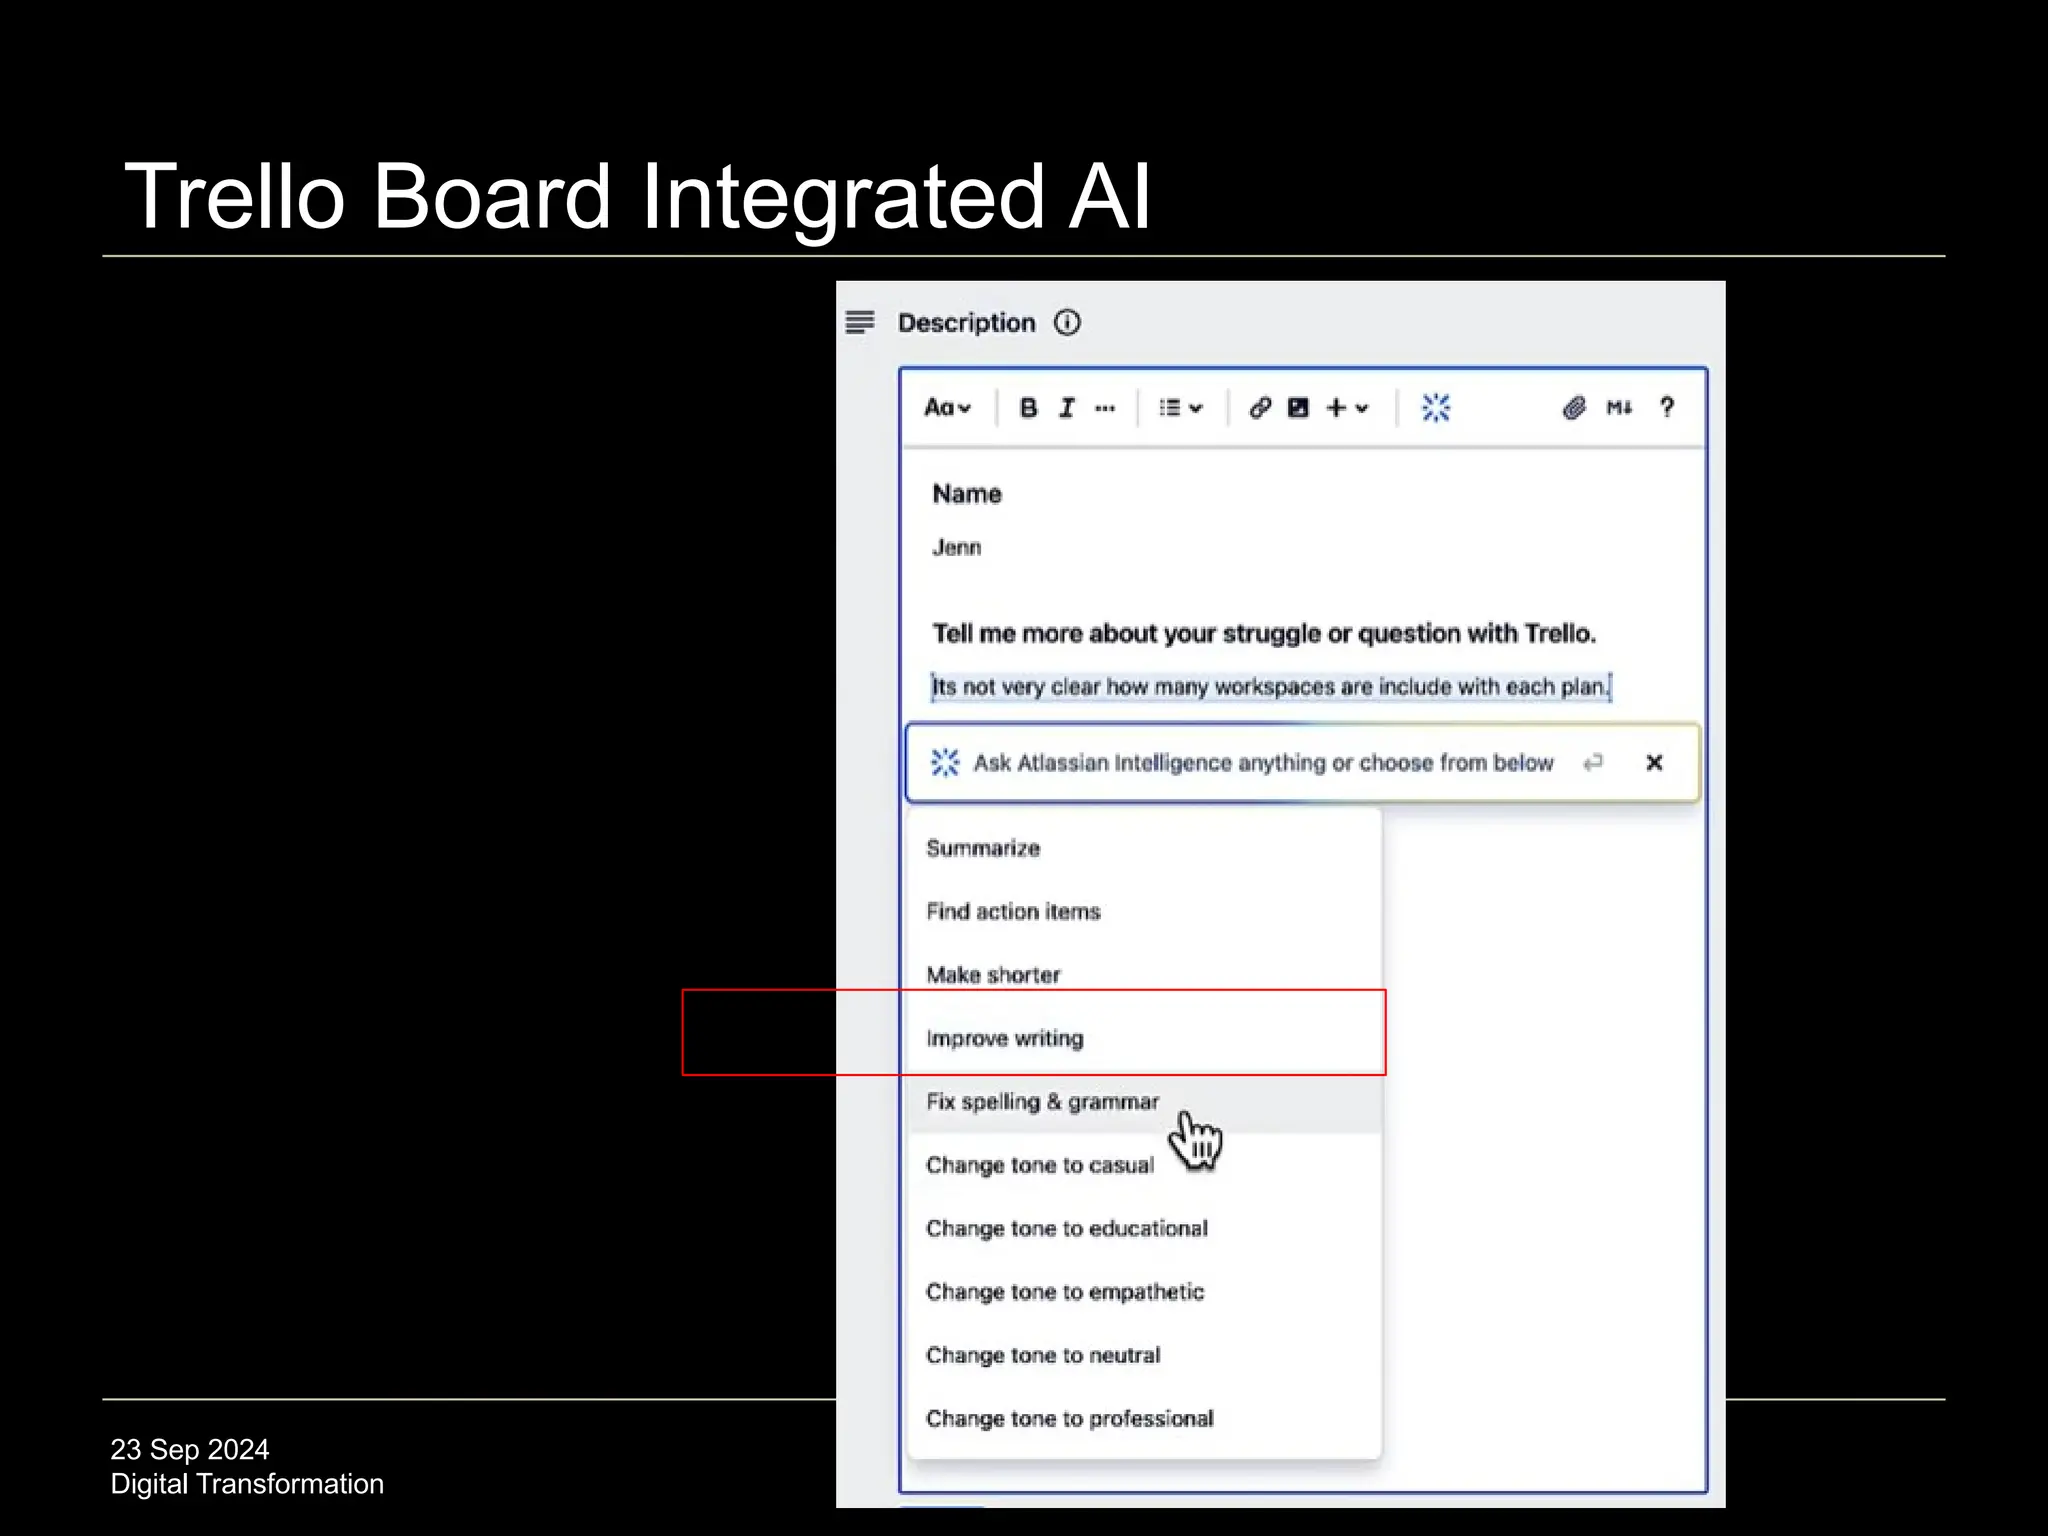Viewport: 2048px width, 1536px height.
Task: Choose Improve writing option
Action: [1144, 1038]
